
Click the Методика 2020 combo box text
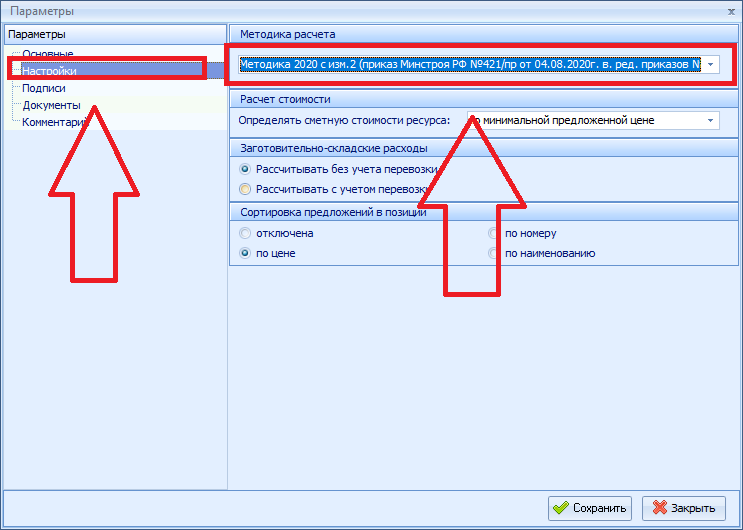click(470, 64)
